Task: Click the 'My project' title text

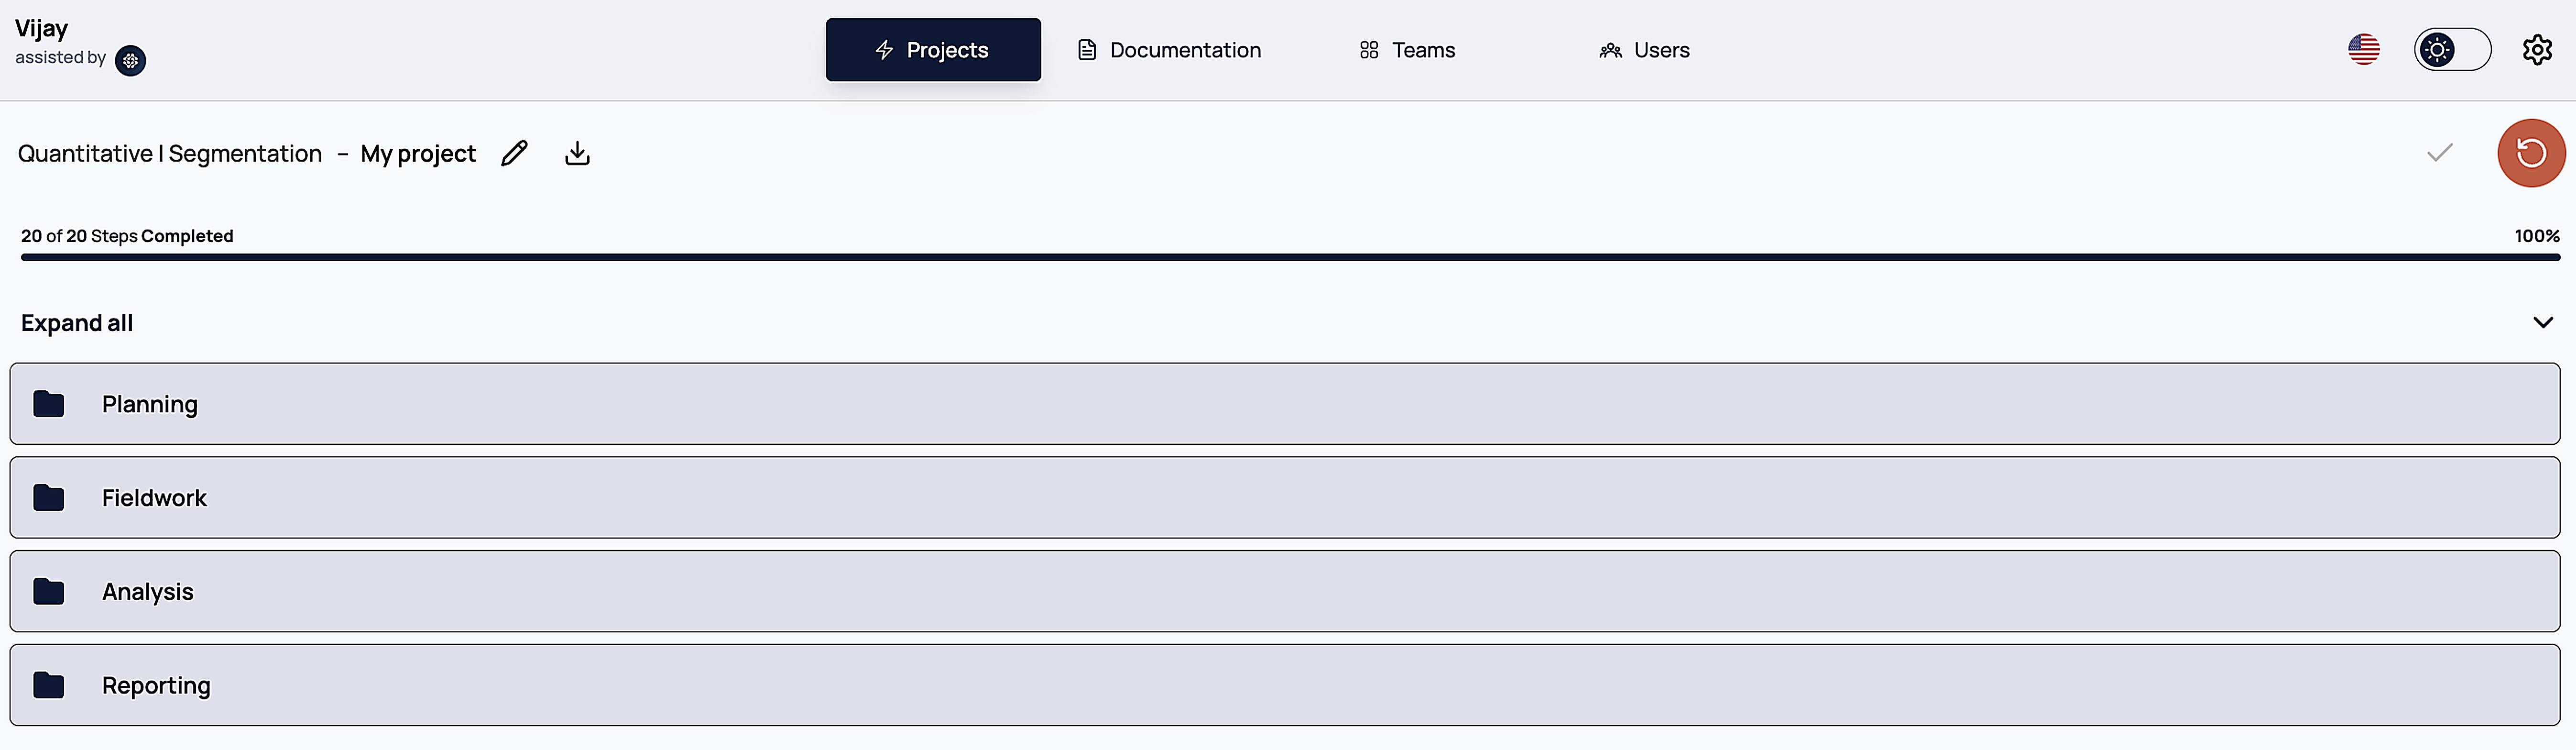Action: pyautogui.click(x=418, y=154)
